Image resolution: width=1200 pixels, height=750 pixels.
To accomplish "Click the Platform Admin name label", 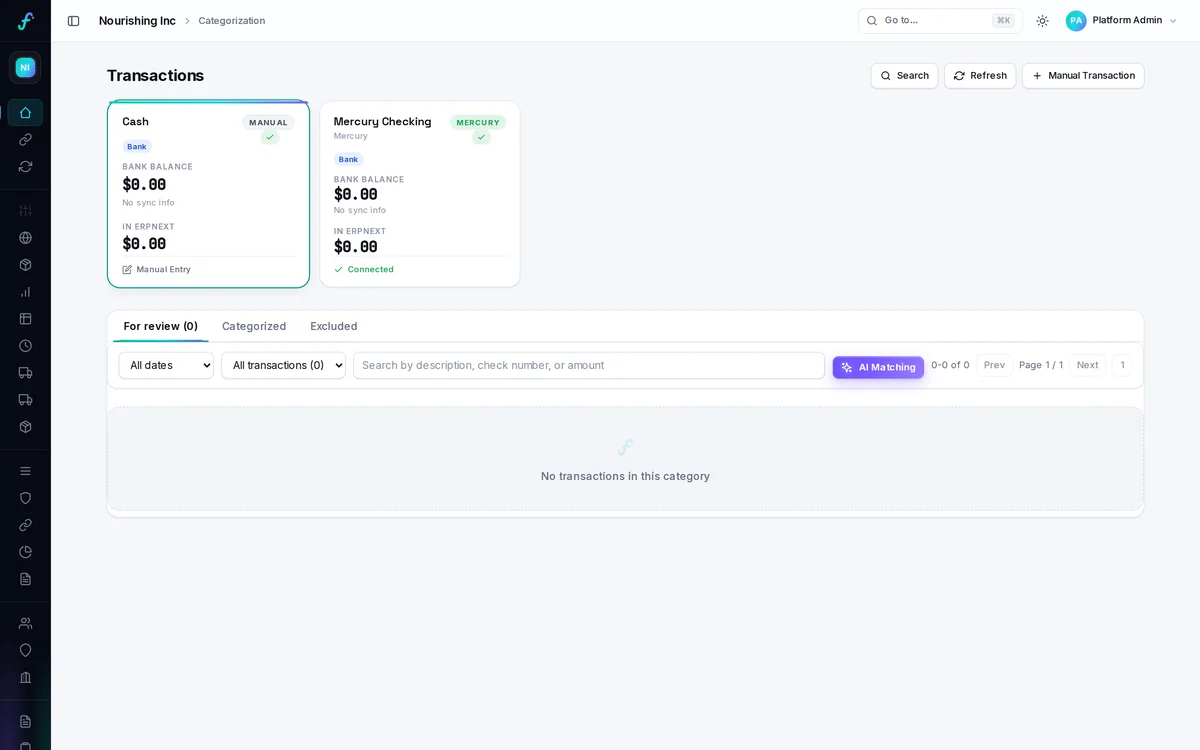I will pyautogui.click(x=1127, y=21).
